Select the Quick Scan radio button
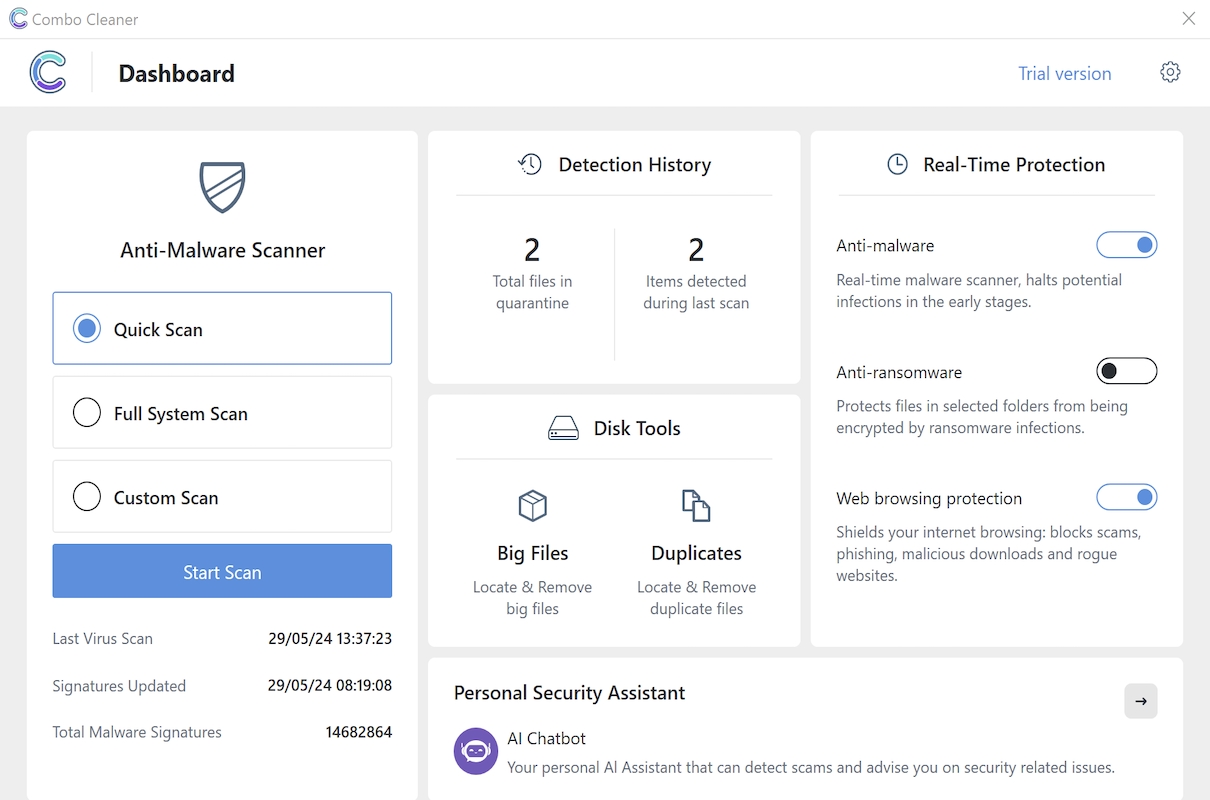Screen dimensions: 1210x800 click(x=87, y=329)
